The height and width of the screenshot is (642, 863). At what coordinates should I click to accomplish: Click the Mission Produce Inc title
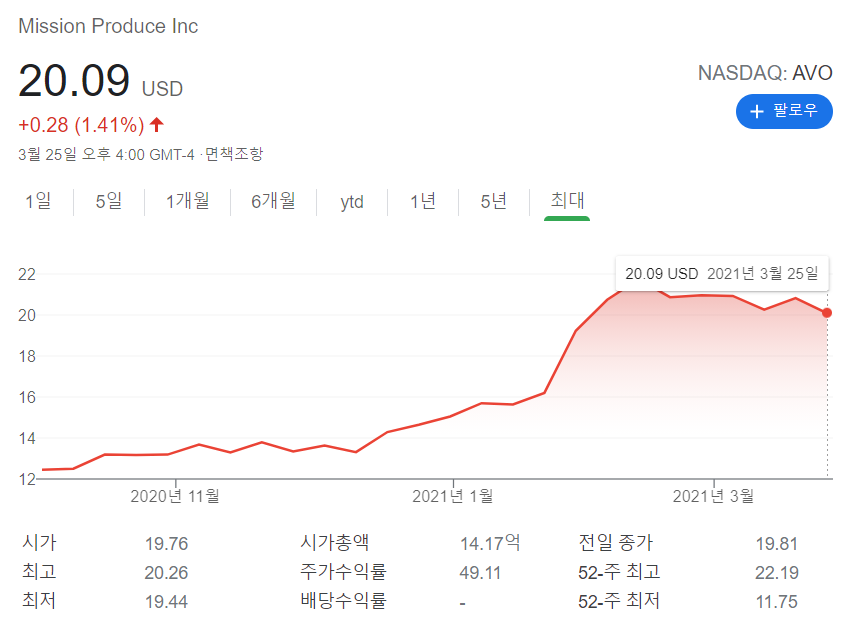108,26
